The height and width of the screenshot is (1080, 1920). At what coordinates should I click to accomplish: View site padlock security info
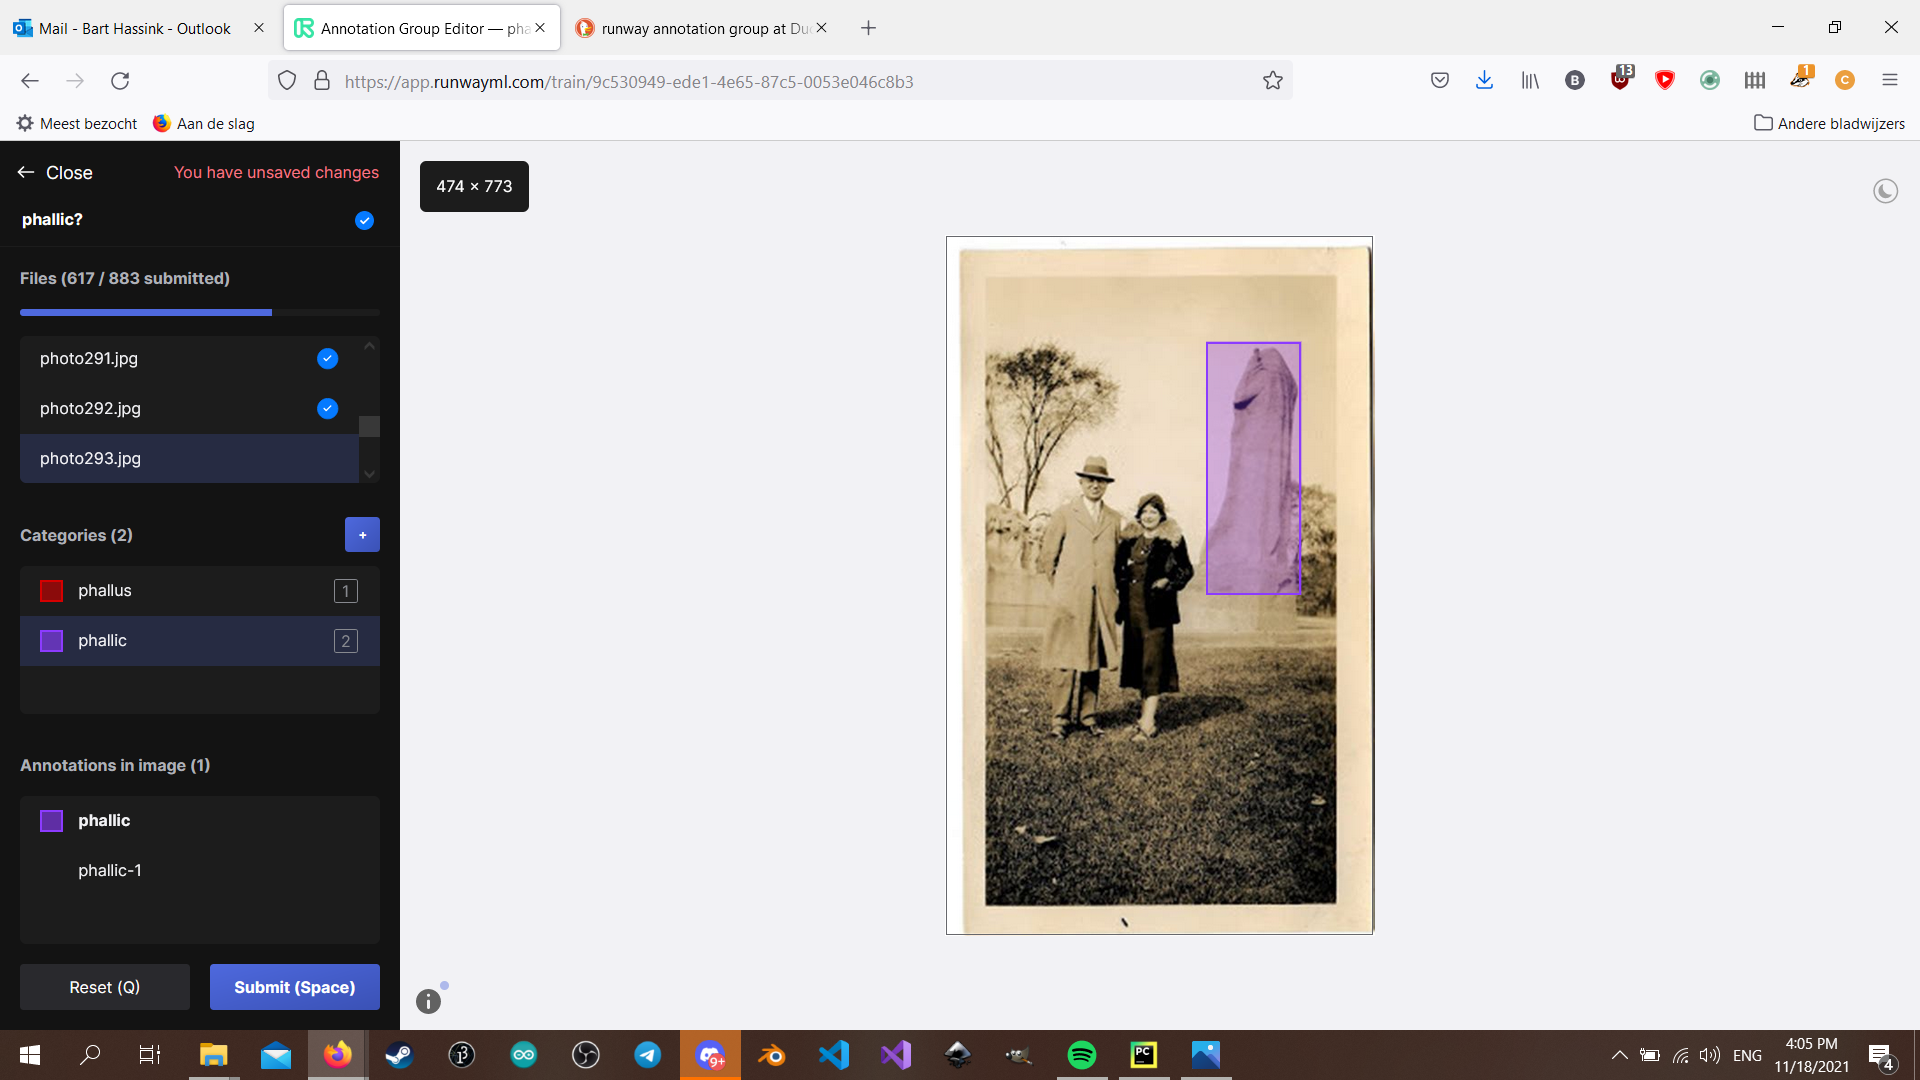click(322, 81)
